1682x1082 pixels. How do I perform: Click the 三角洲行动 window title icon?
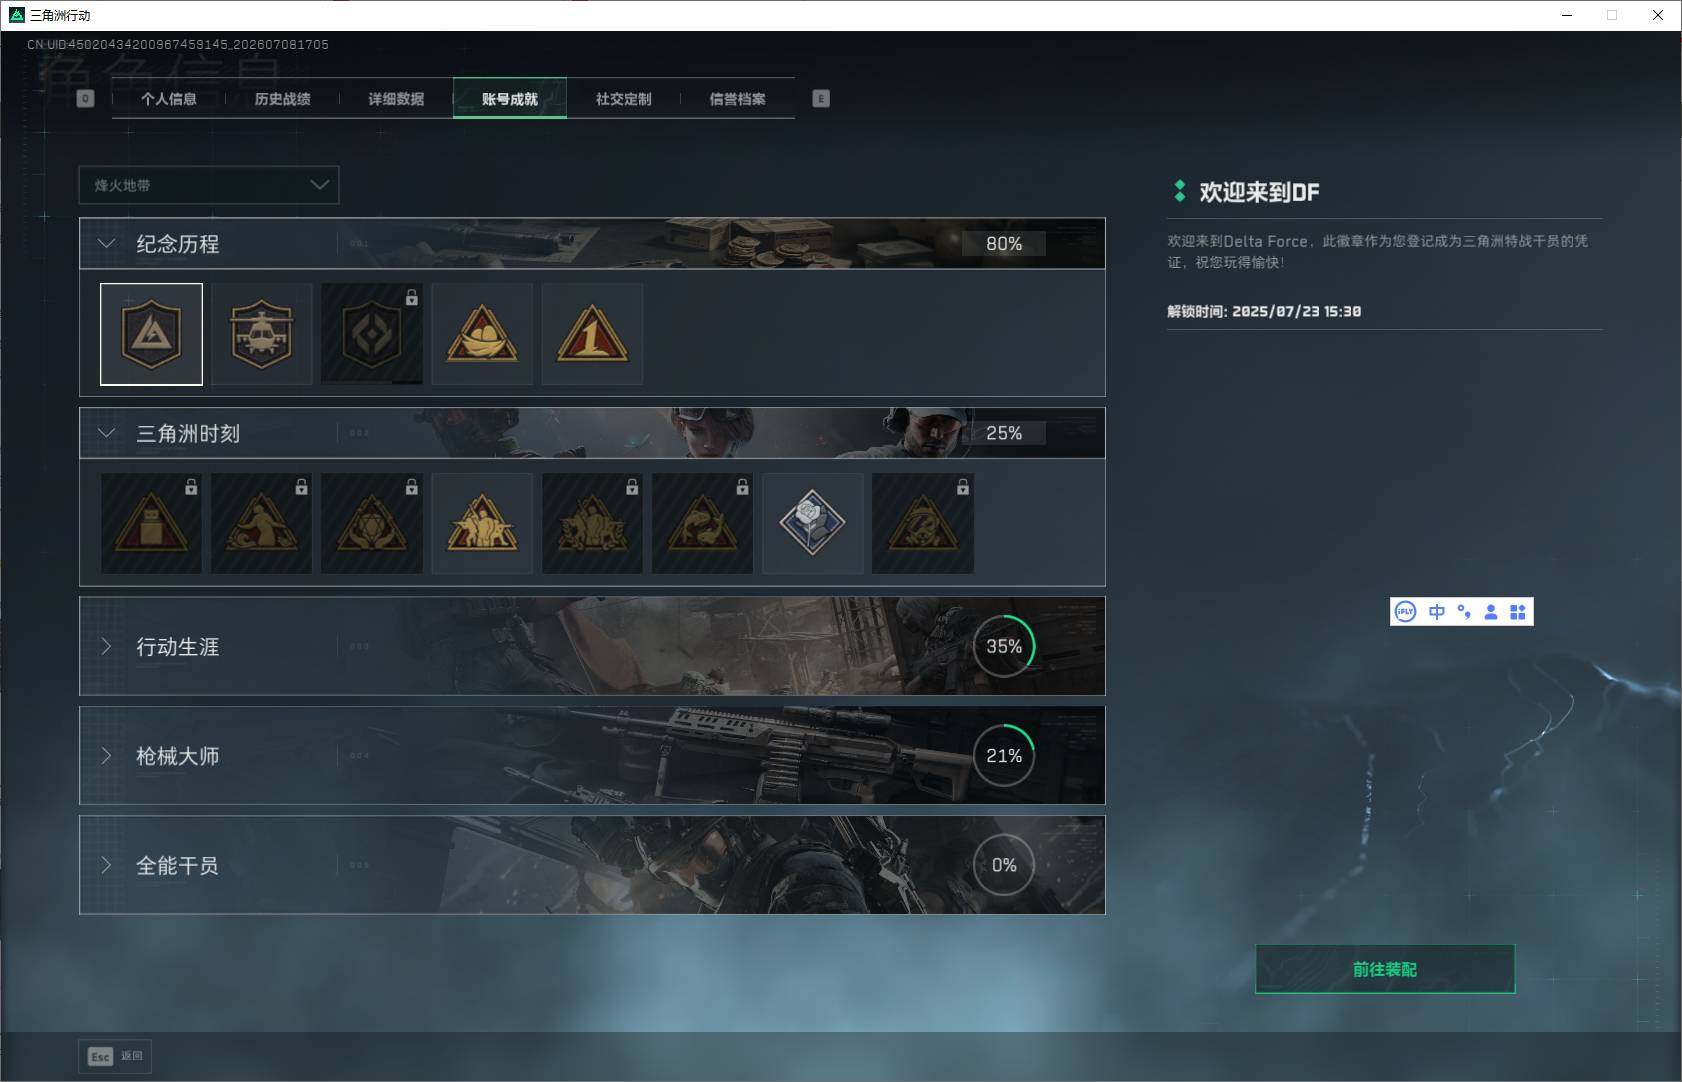pos(16,15)
